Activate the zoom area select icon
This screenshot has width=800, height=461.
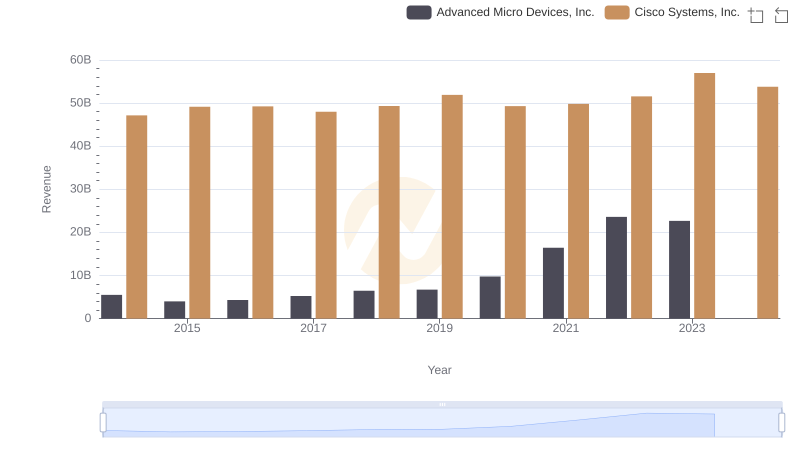756,15
